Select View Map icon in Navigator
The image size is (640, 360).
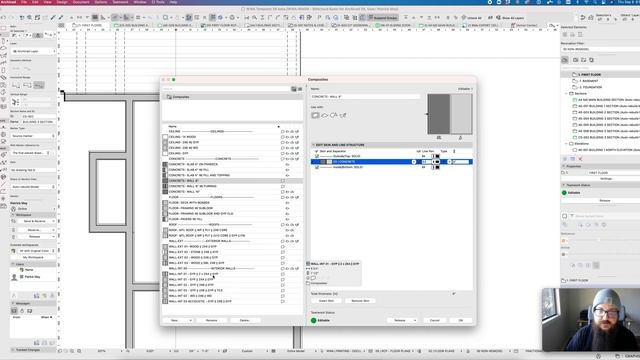(576, 60)
